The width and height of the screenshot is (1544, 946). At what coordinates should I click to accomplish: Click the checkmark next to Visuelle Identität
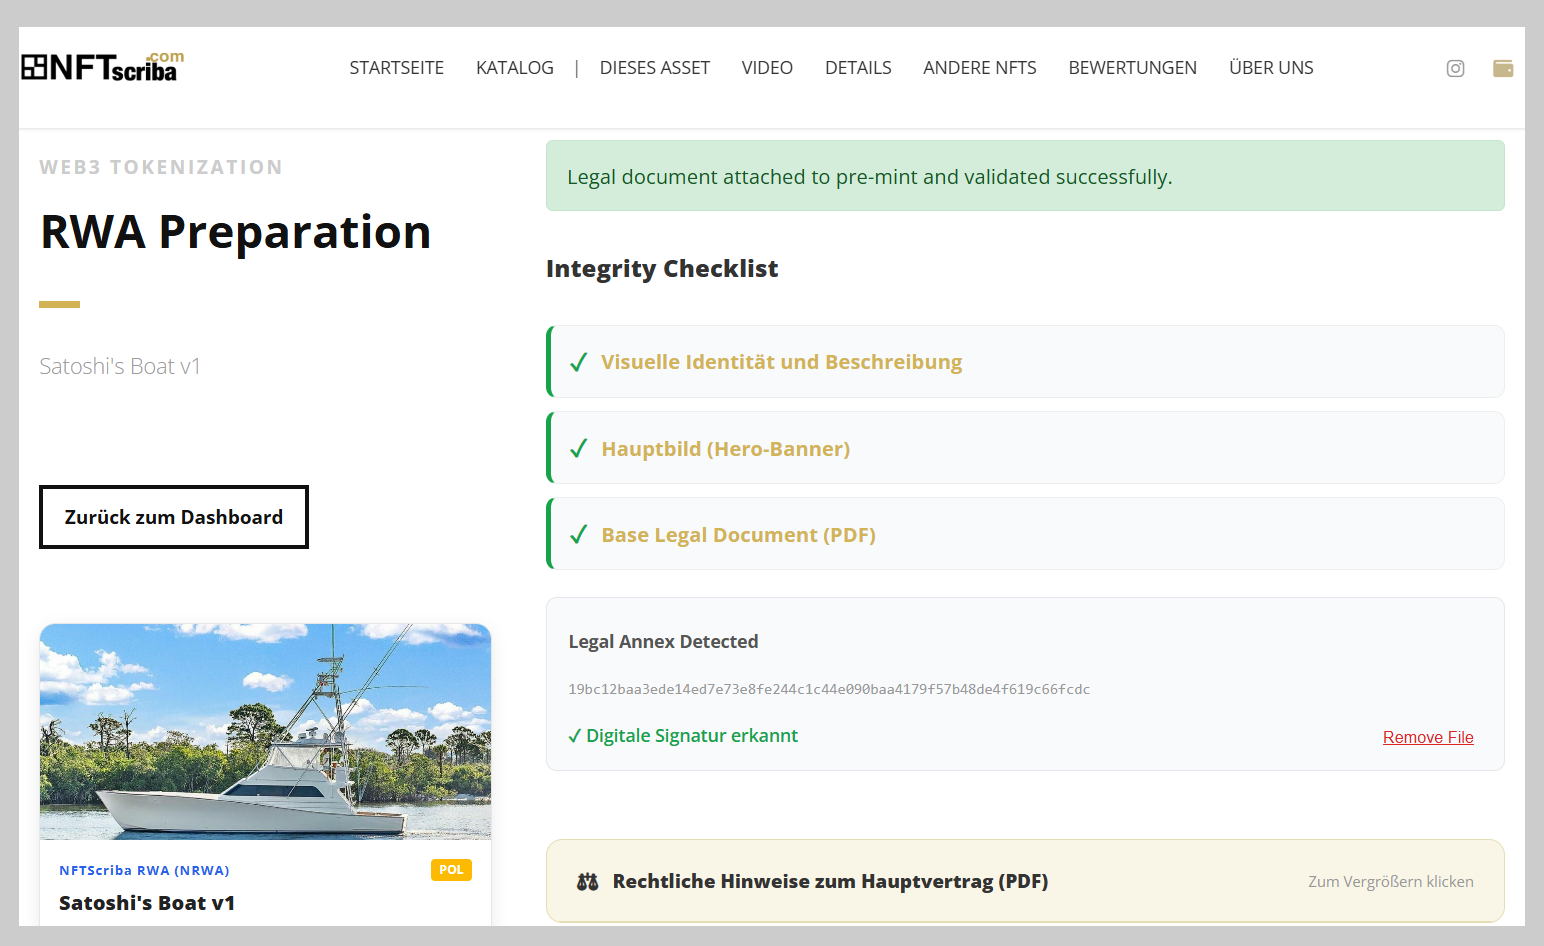click(578, 362)
